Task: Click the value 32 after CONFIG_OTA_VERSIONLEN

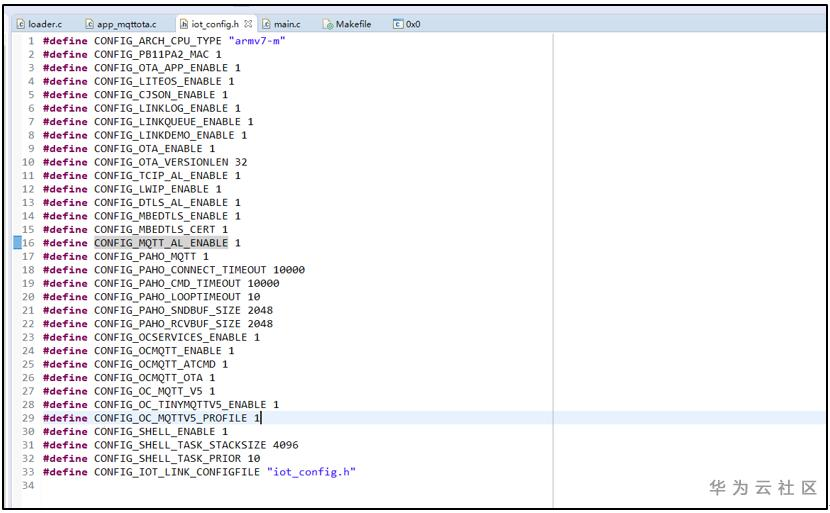Action: 241,162
